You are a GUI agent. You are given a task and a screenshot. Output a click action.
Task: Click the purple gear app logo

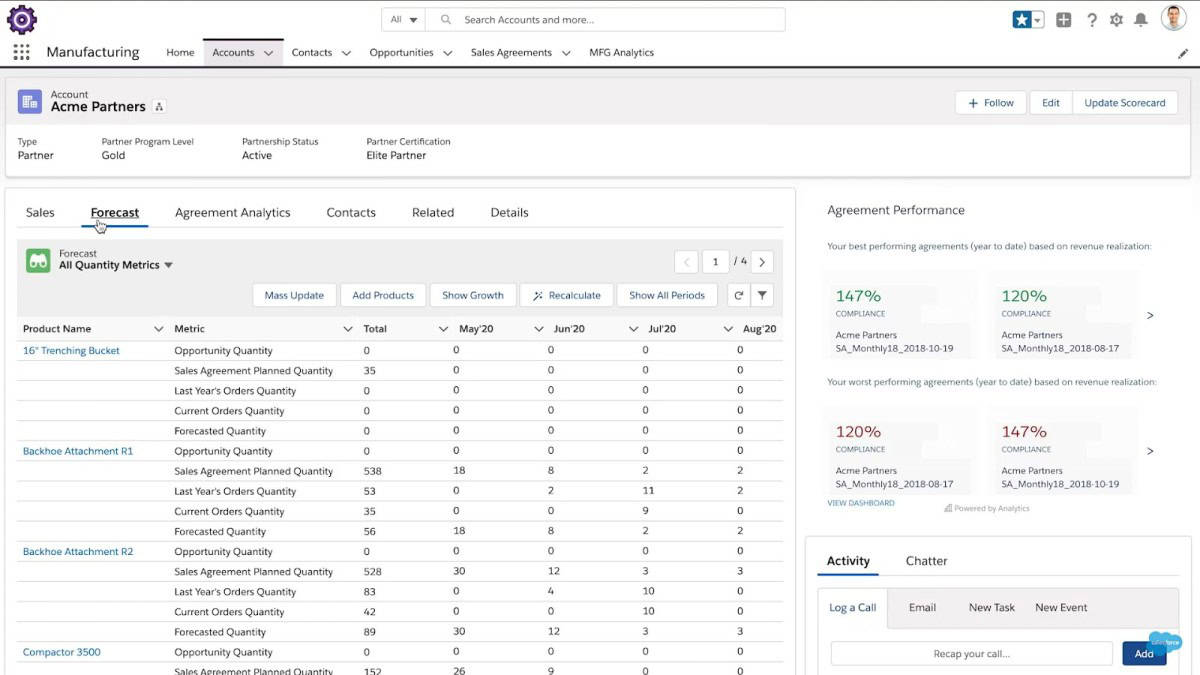coord(21,19)
